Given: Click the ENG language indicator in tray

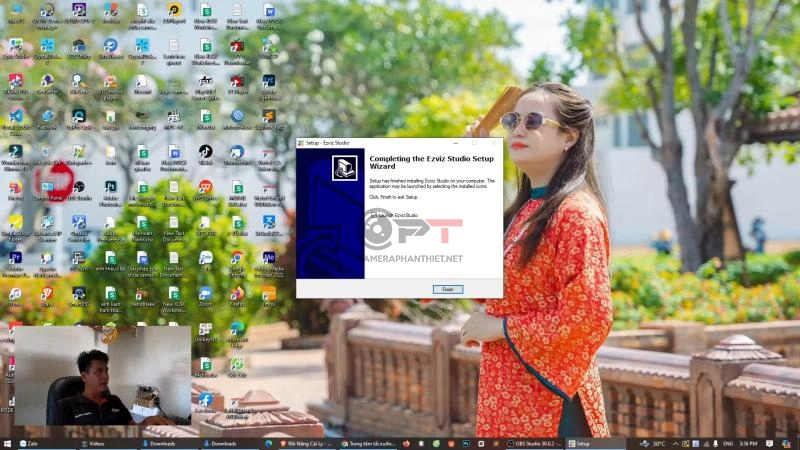Looking at the screenshot, I should [728, 444].
